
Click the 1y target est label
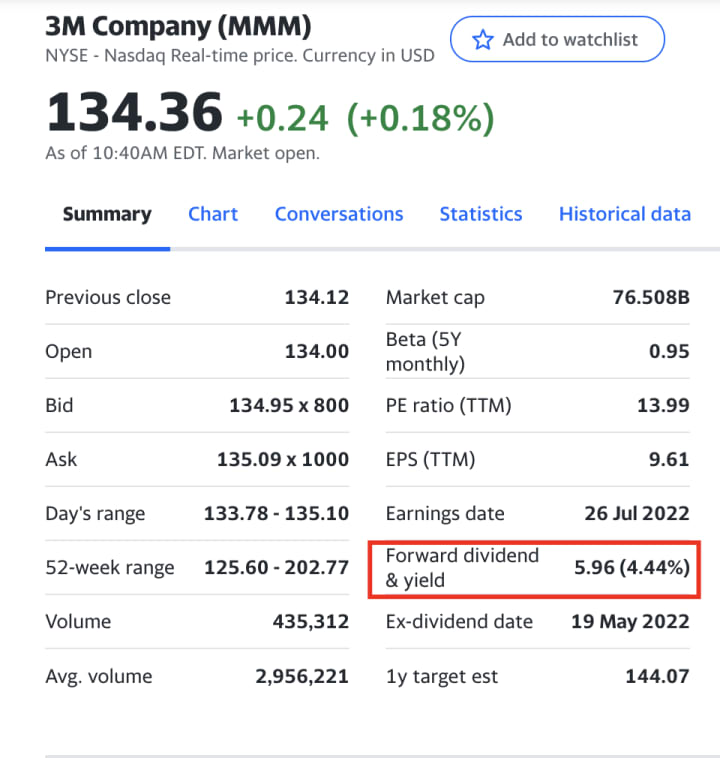click(441, 677)
